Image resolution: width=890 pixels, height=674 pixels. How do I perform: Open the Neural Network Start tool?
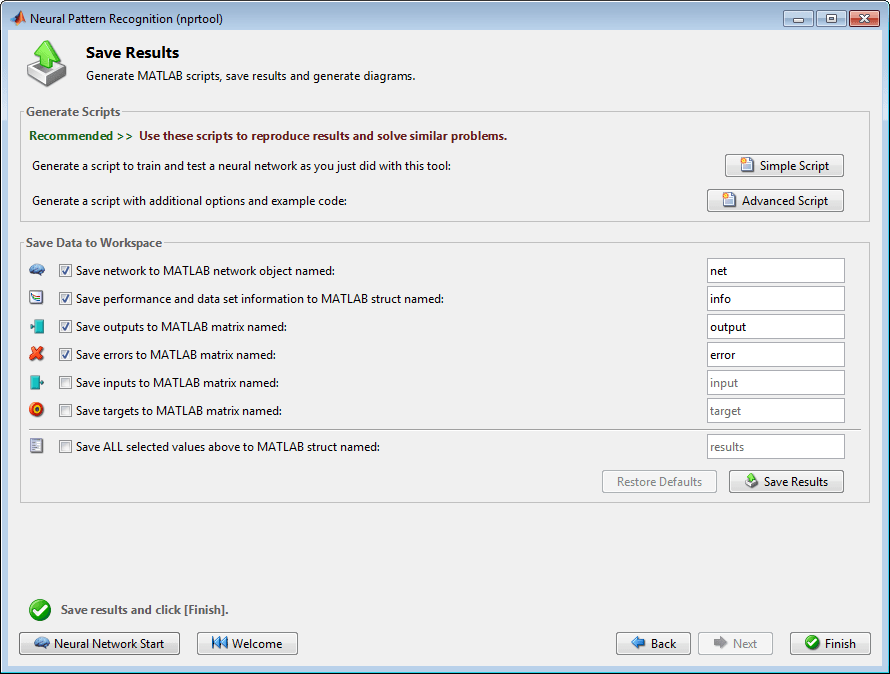pyautogui.click(x=99, y=644)
